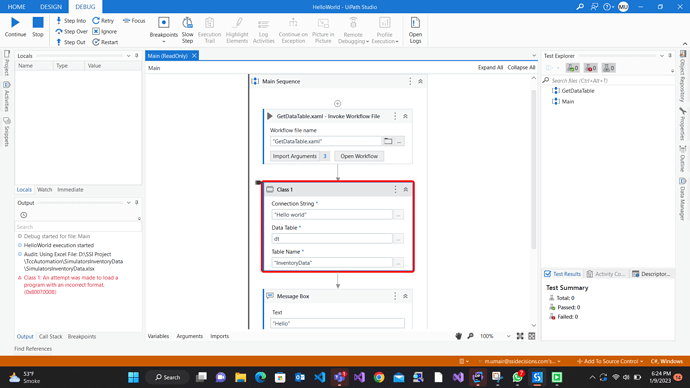Image resolution: width=690 pixels, height=388 pixels.
Task: Open the help menu in title bar
Action: 609,7
